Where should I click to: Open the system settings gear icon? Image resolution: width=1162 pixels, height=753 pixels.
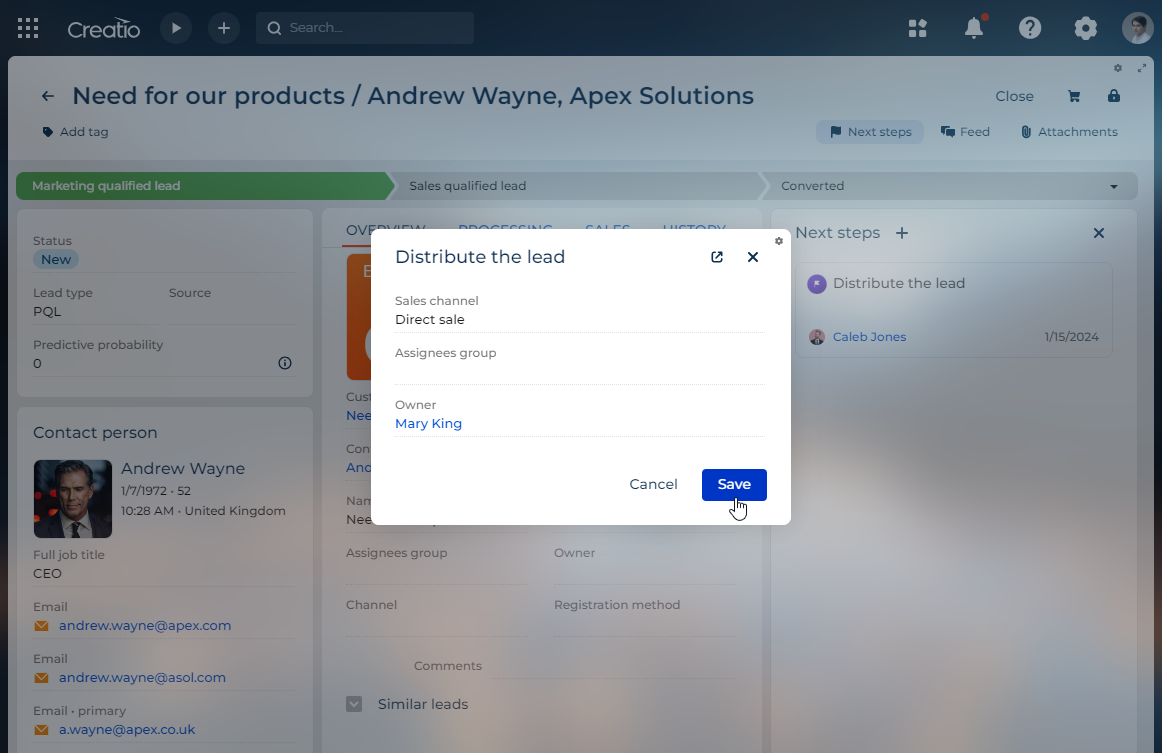click(1085, 28)
